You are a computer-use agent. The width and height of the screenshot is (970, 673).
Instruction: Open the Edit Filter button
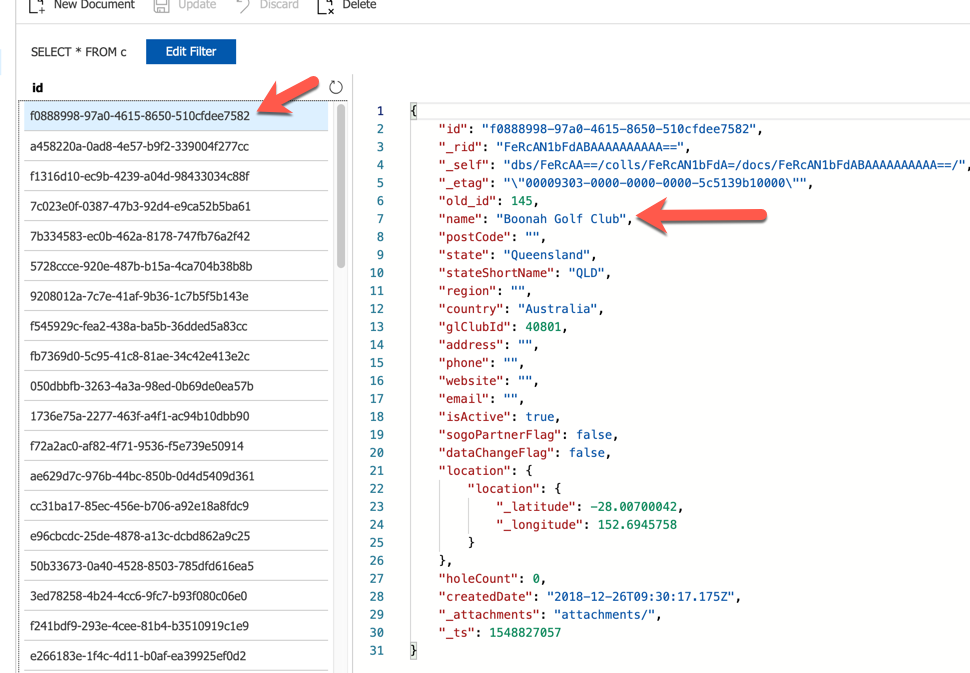(191, 51)
